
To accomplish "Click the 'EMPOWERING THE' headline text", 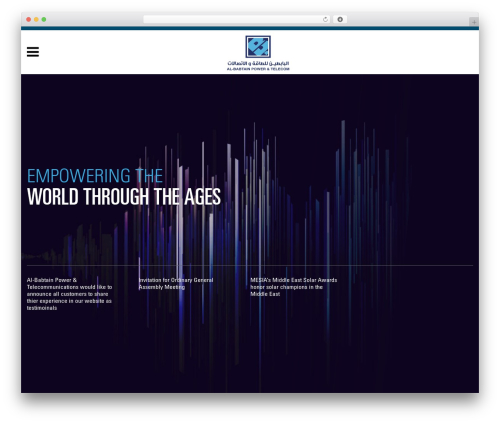I will point(95,176).
